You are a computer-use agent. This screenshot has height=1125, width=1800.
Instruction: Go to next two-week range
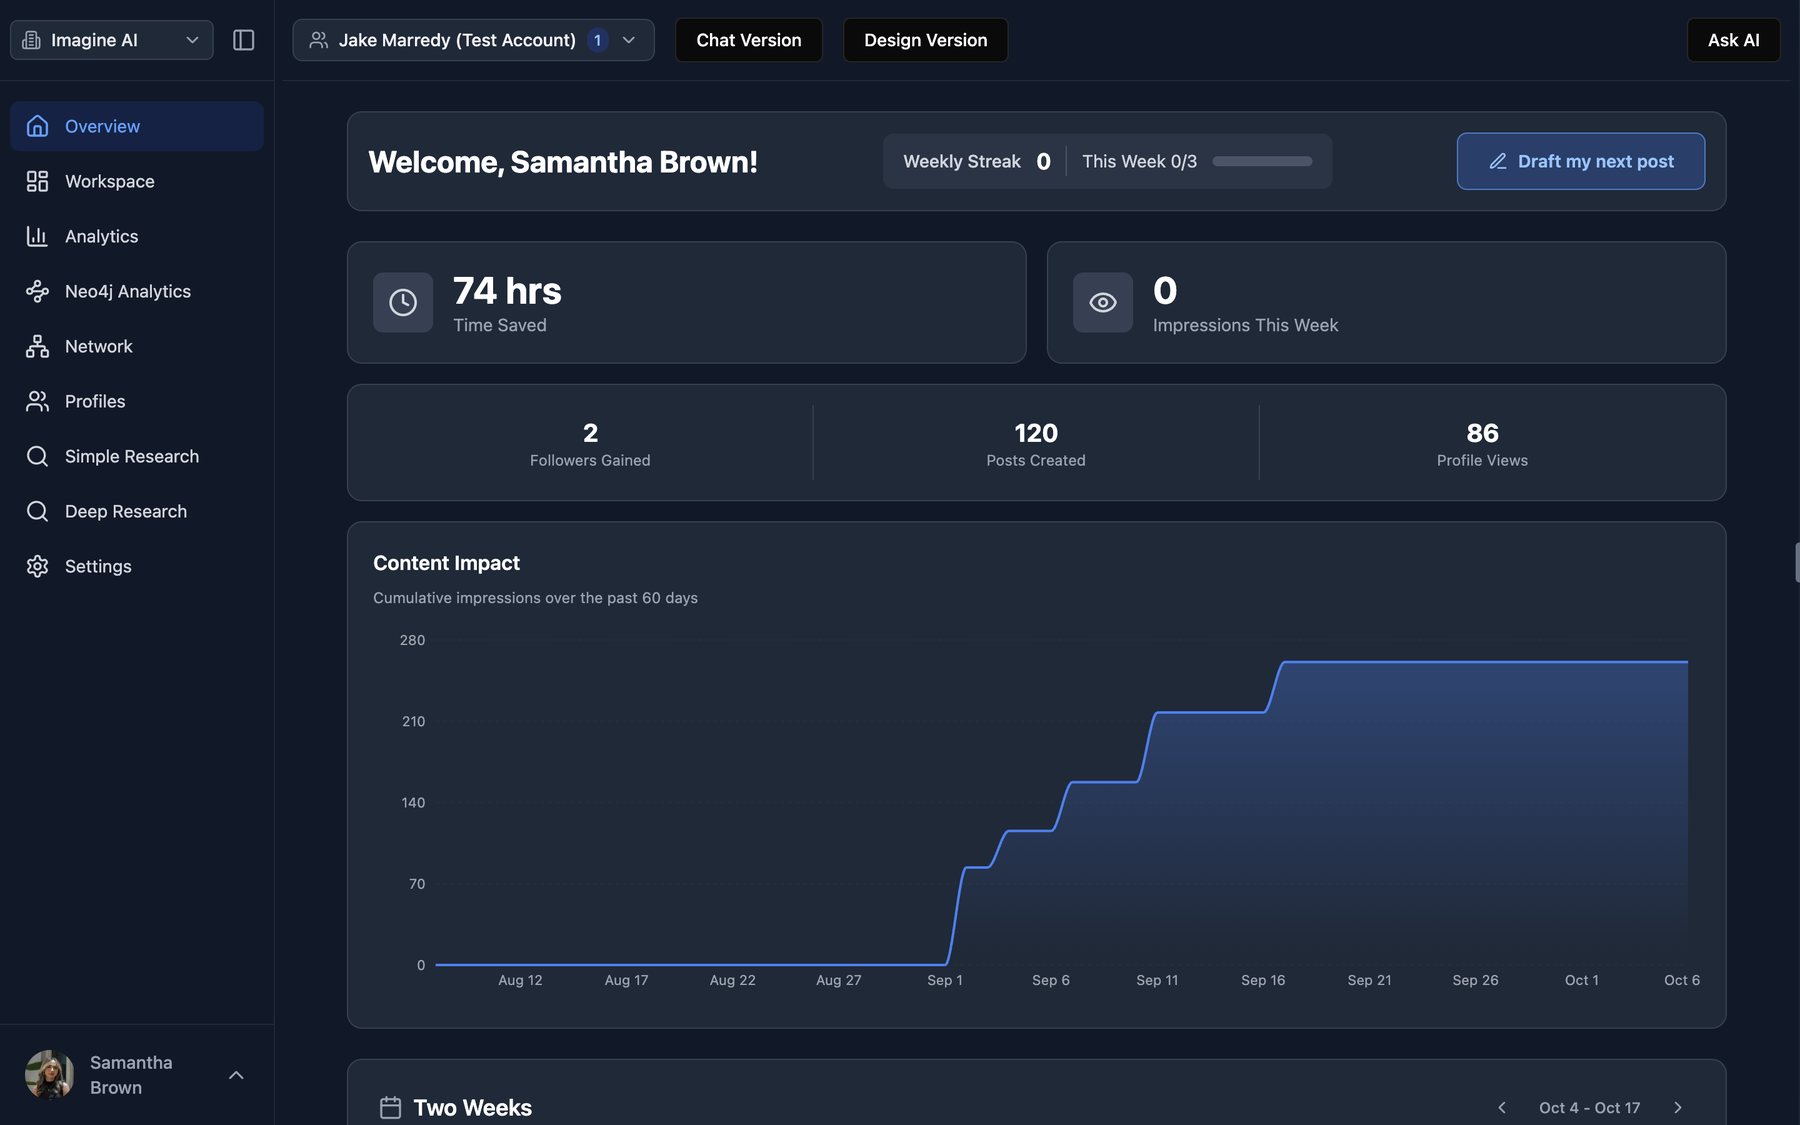(1678, 1107)
